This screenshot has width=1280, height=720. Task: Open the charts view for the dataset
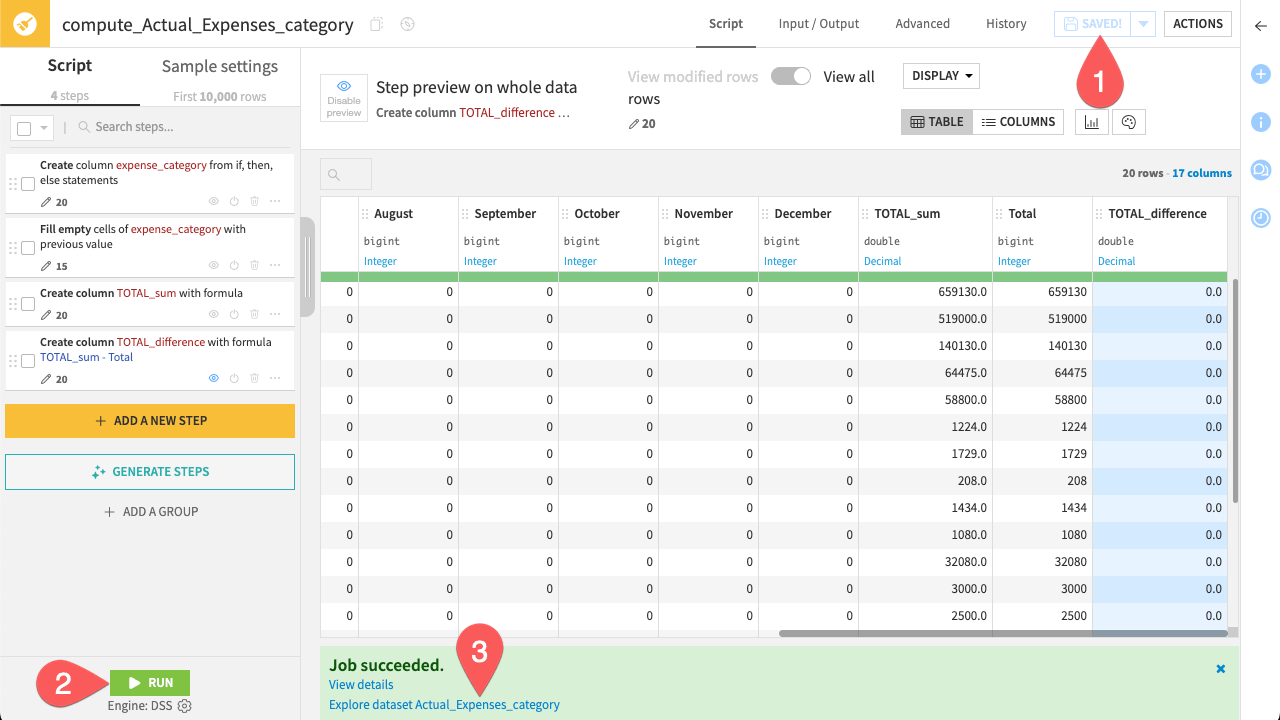click(x=1091, y=121)
